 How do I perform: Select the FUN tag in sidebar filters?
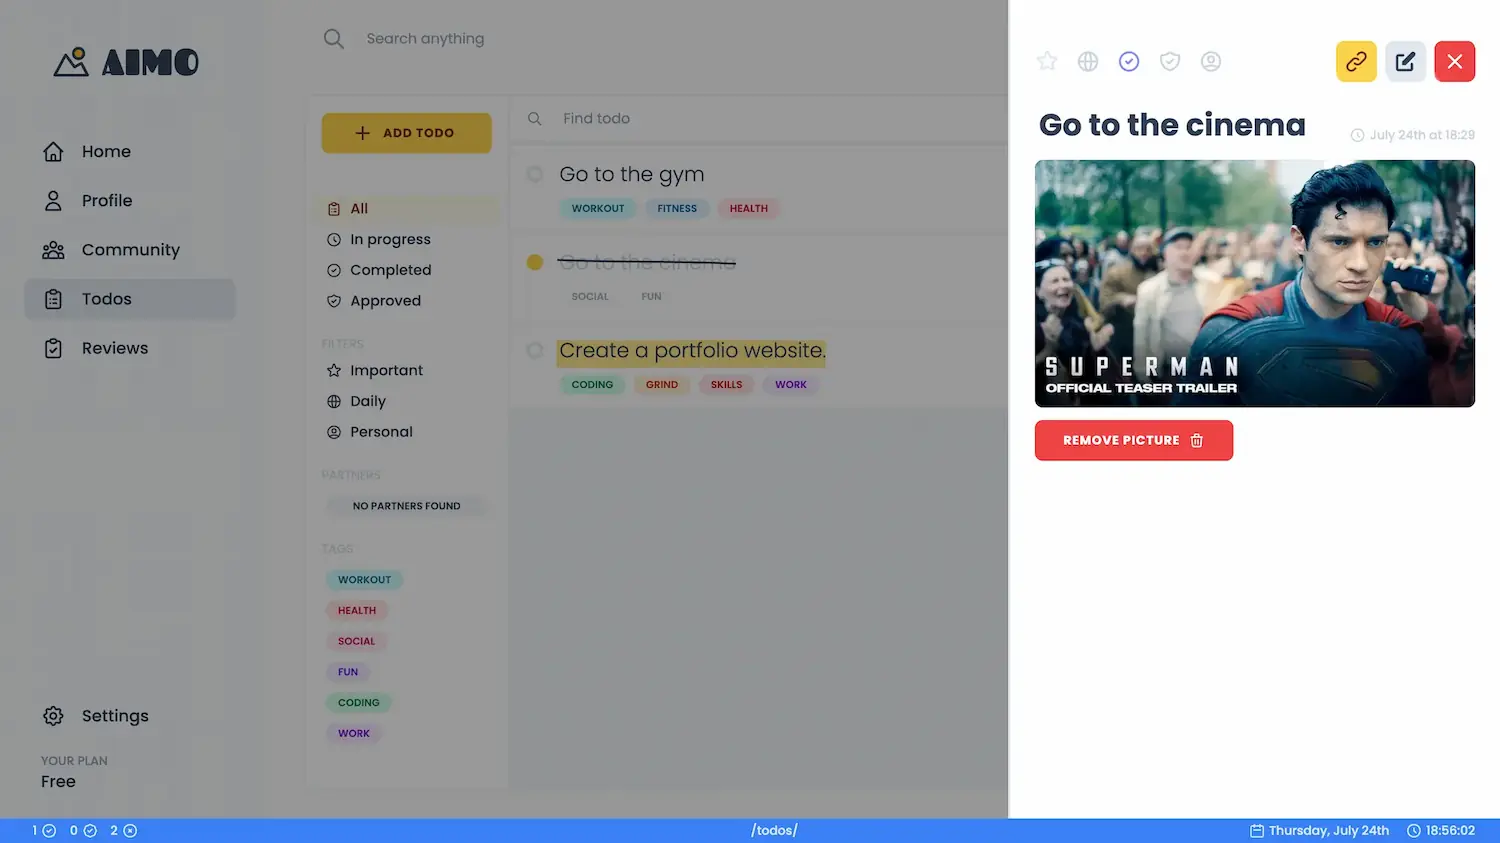click(x=348, y=672)
